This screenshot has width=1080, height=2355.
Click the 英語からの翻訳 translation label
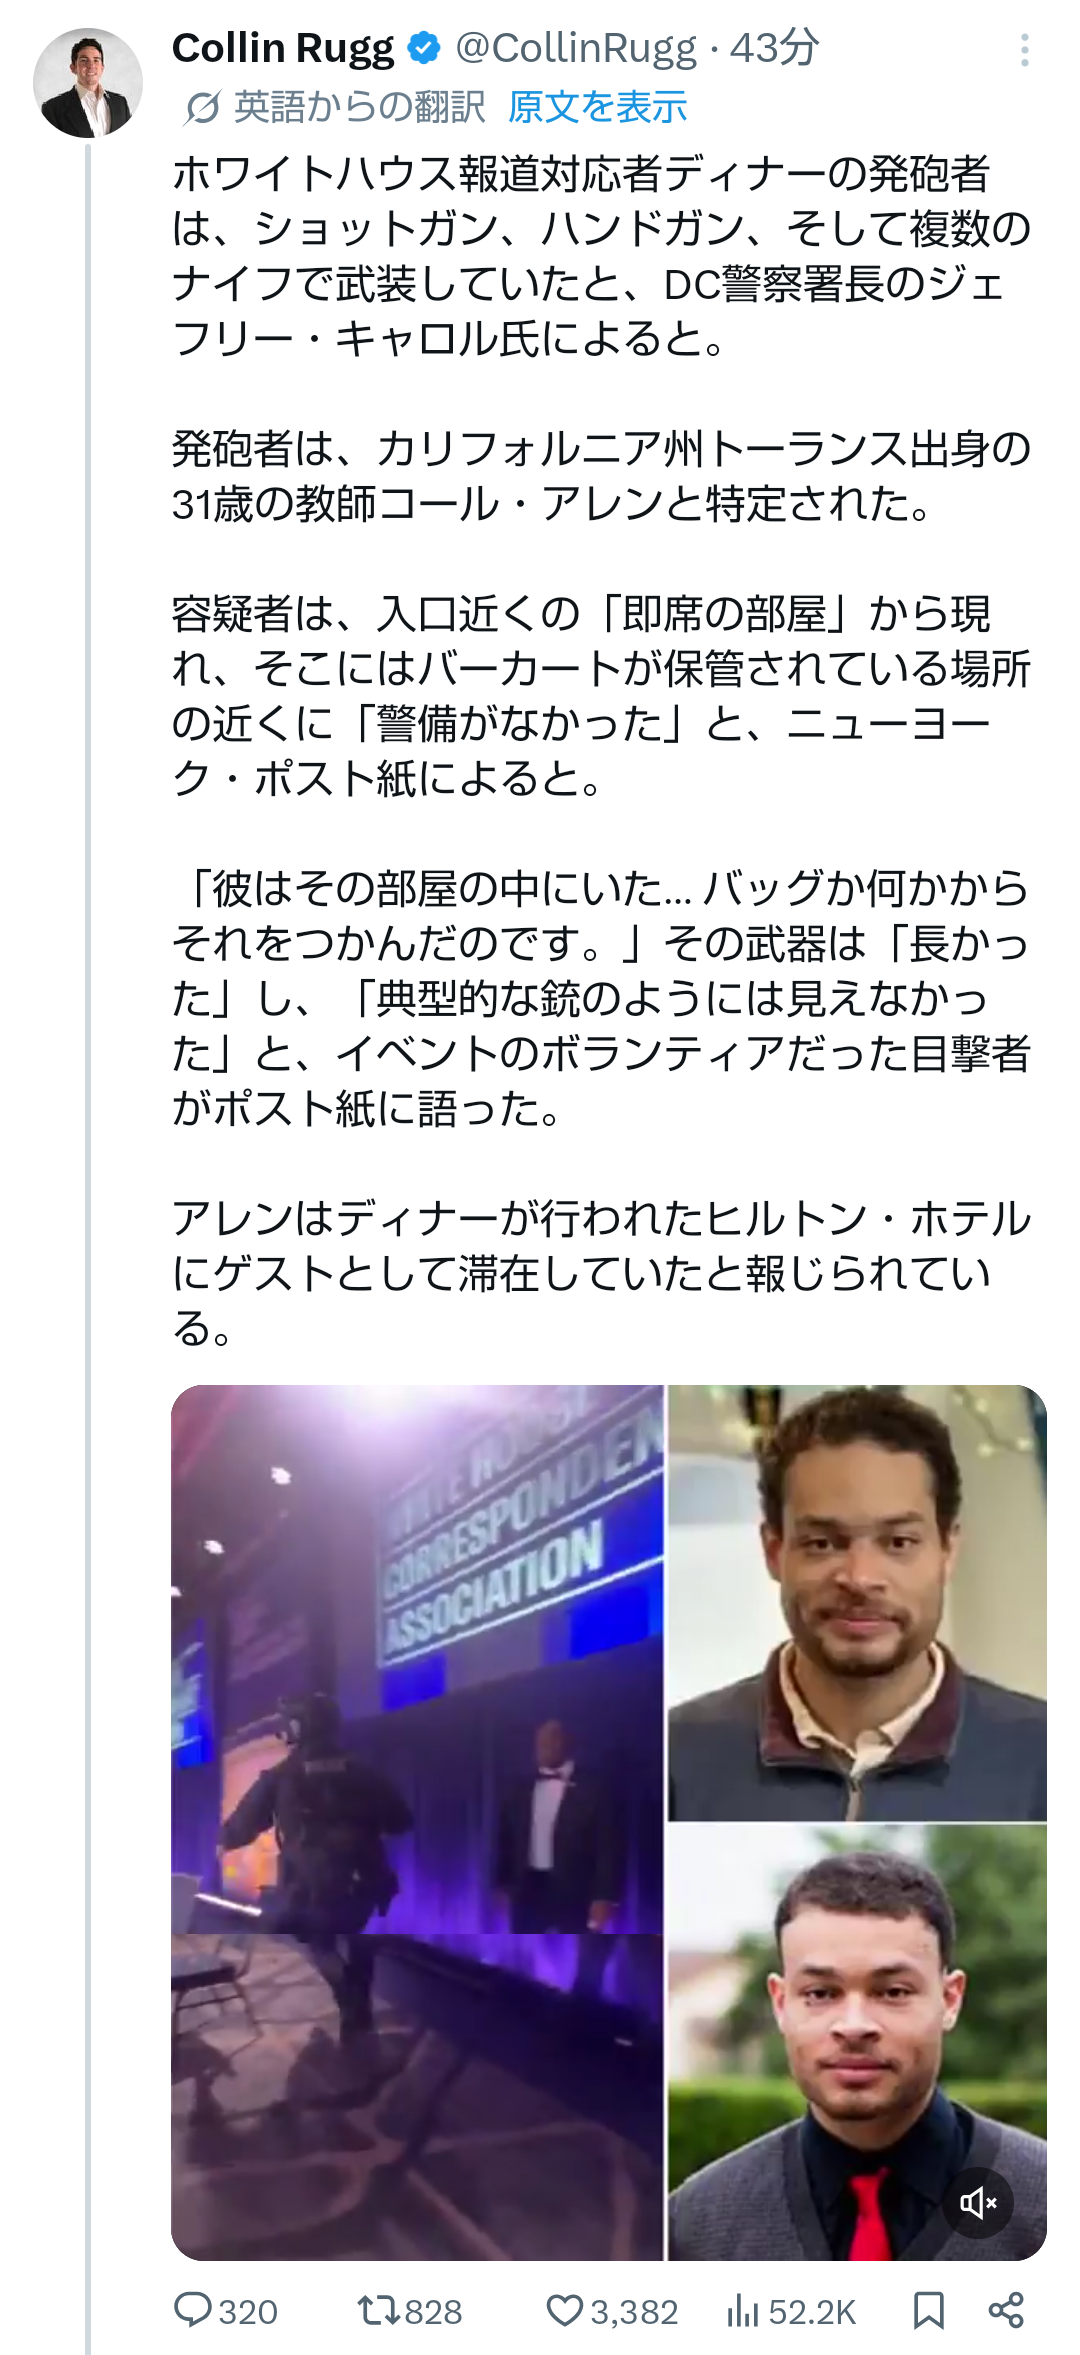point(359,107)
